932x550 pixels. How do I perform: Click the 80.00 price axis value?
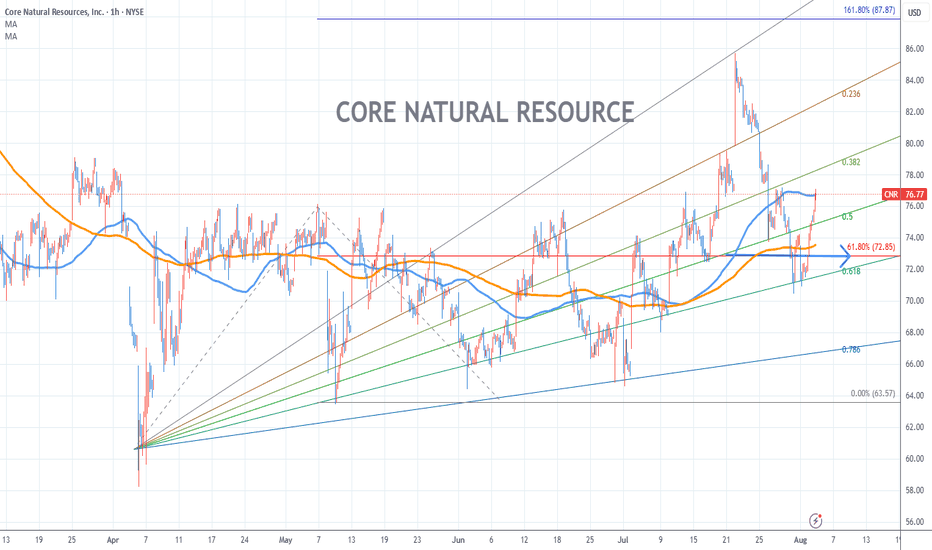click(x=914, y=143)
